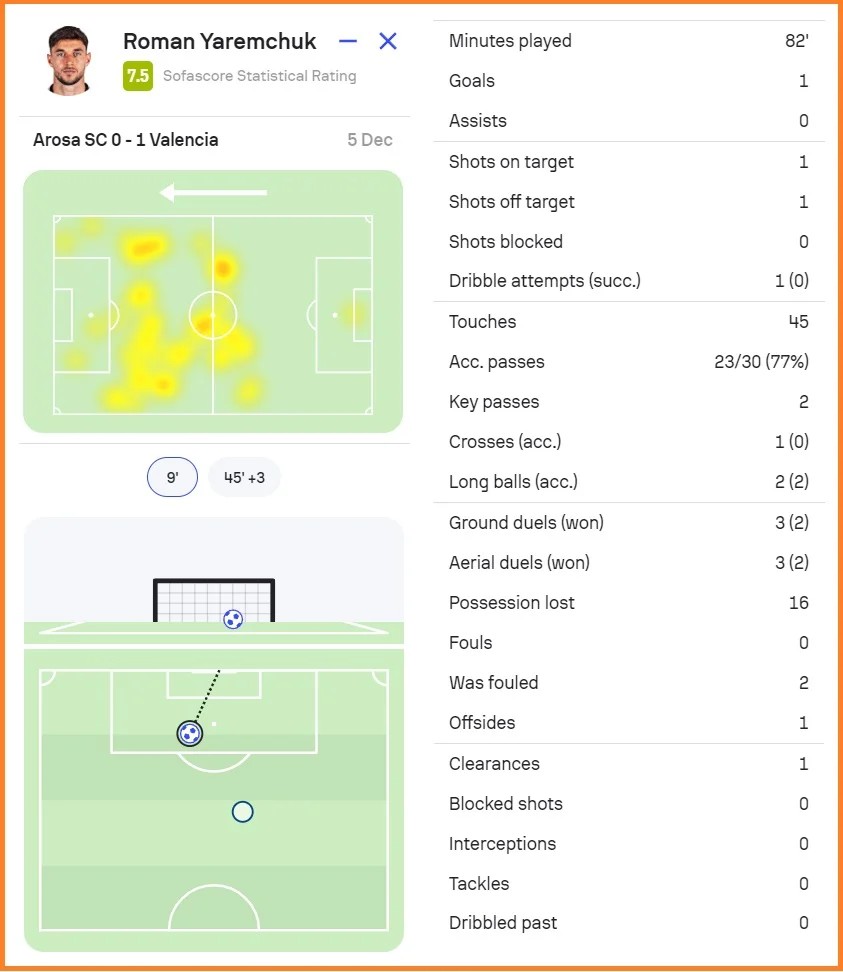Open the Arosa SC 0 - 1 Valencia match
This screenshot has width=843, height=972.
(x=126, y=140)
